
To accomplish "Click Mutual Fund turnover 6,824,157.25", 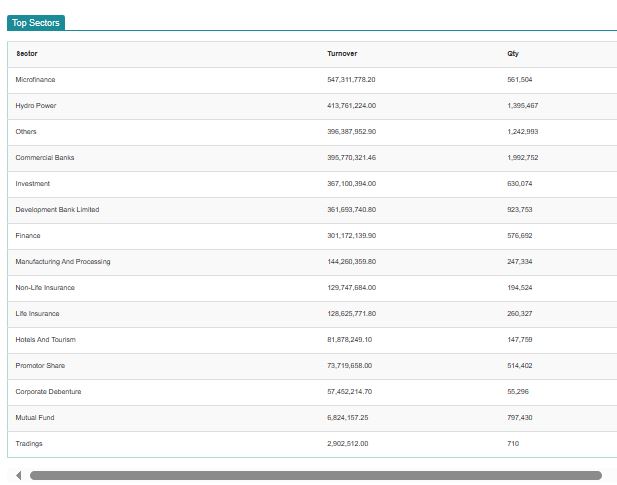I will [348, 417].
